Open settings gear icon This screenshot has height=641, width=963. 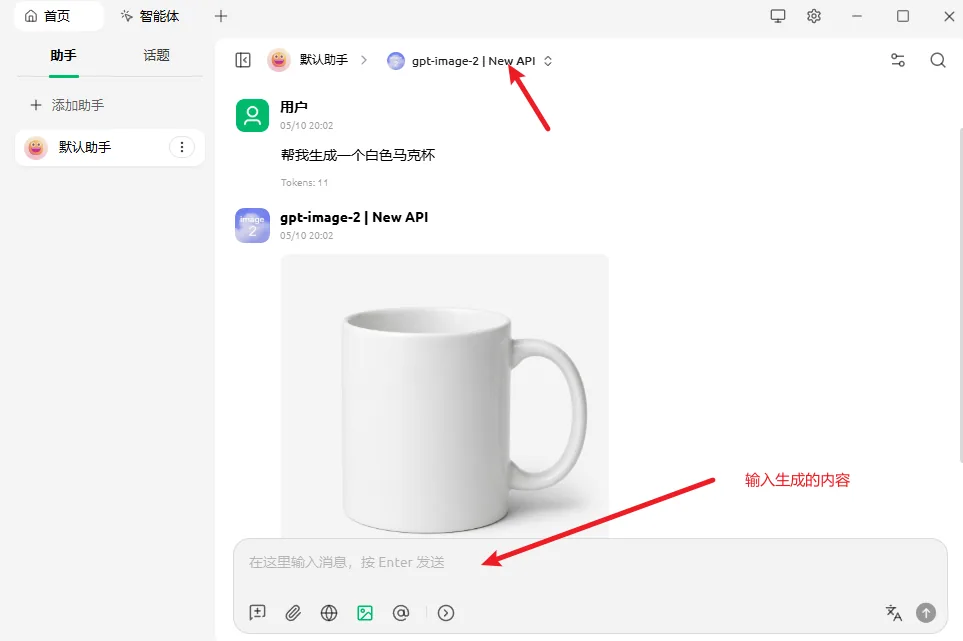[x=814, y=16]
